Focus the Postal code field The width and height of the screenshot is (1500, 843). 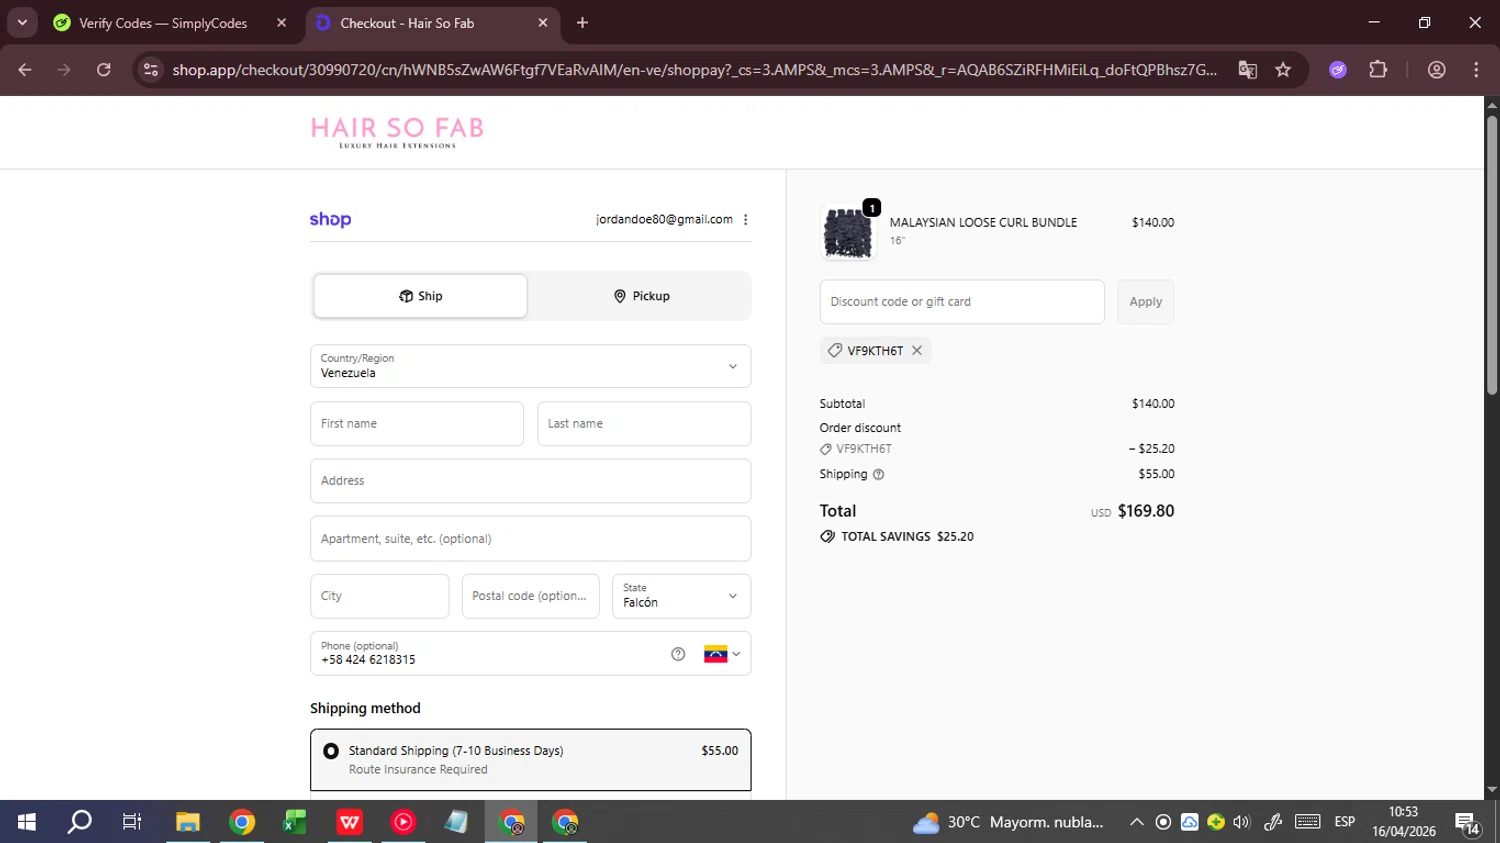pos(531,596)
